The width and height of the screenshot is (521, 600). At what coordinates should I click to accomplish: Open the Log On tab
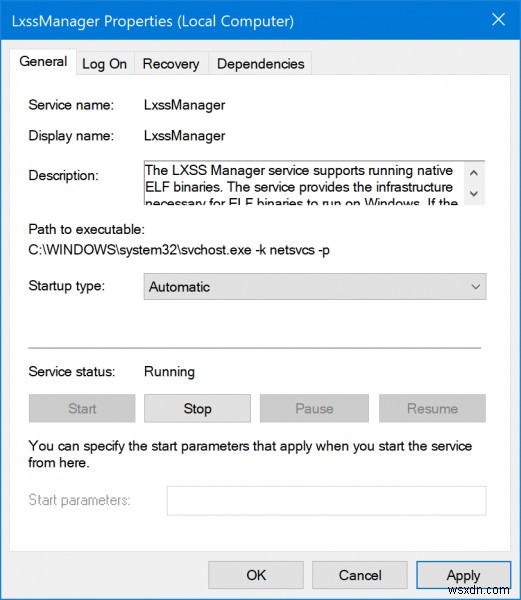coord(104,64)
